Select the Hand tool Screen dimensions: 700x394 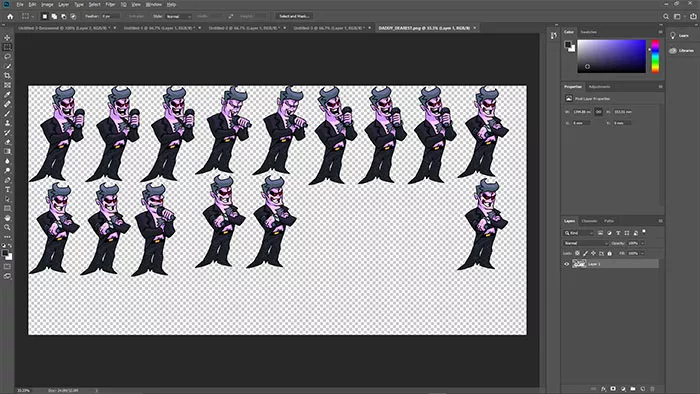pos(7,218)
